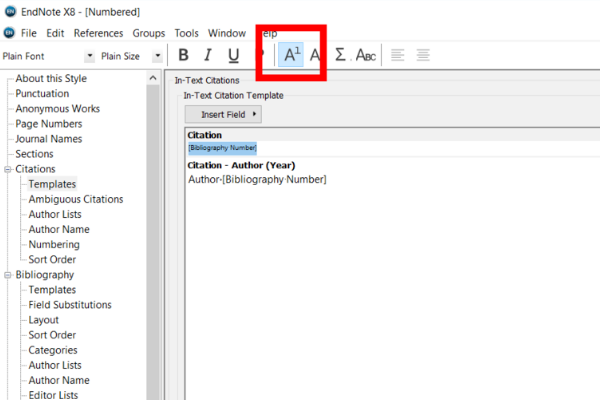Apply Small Caps (ABC icon)
600x400 pixels.
365,55
